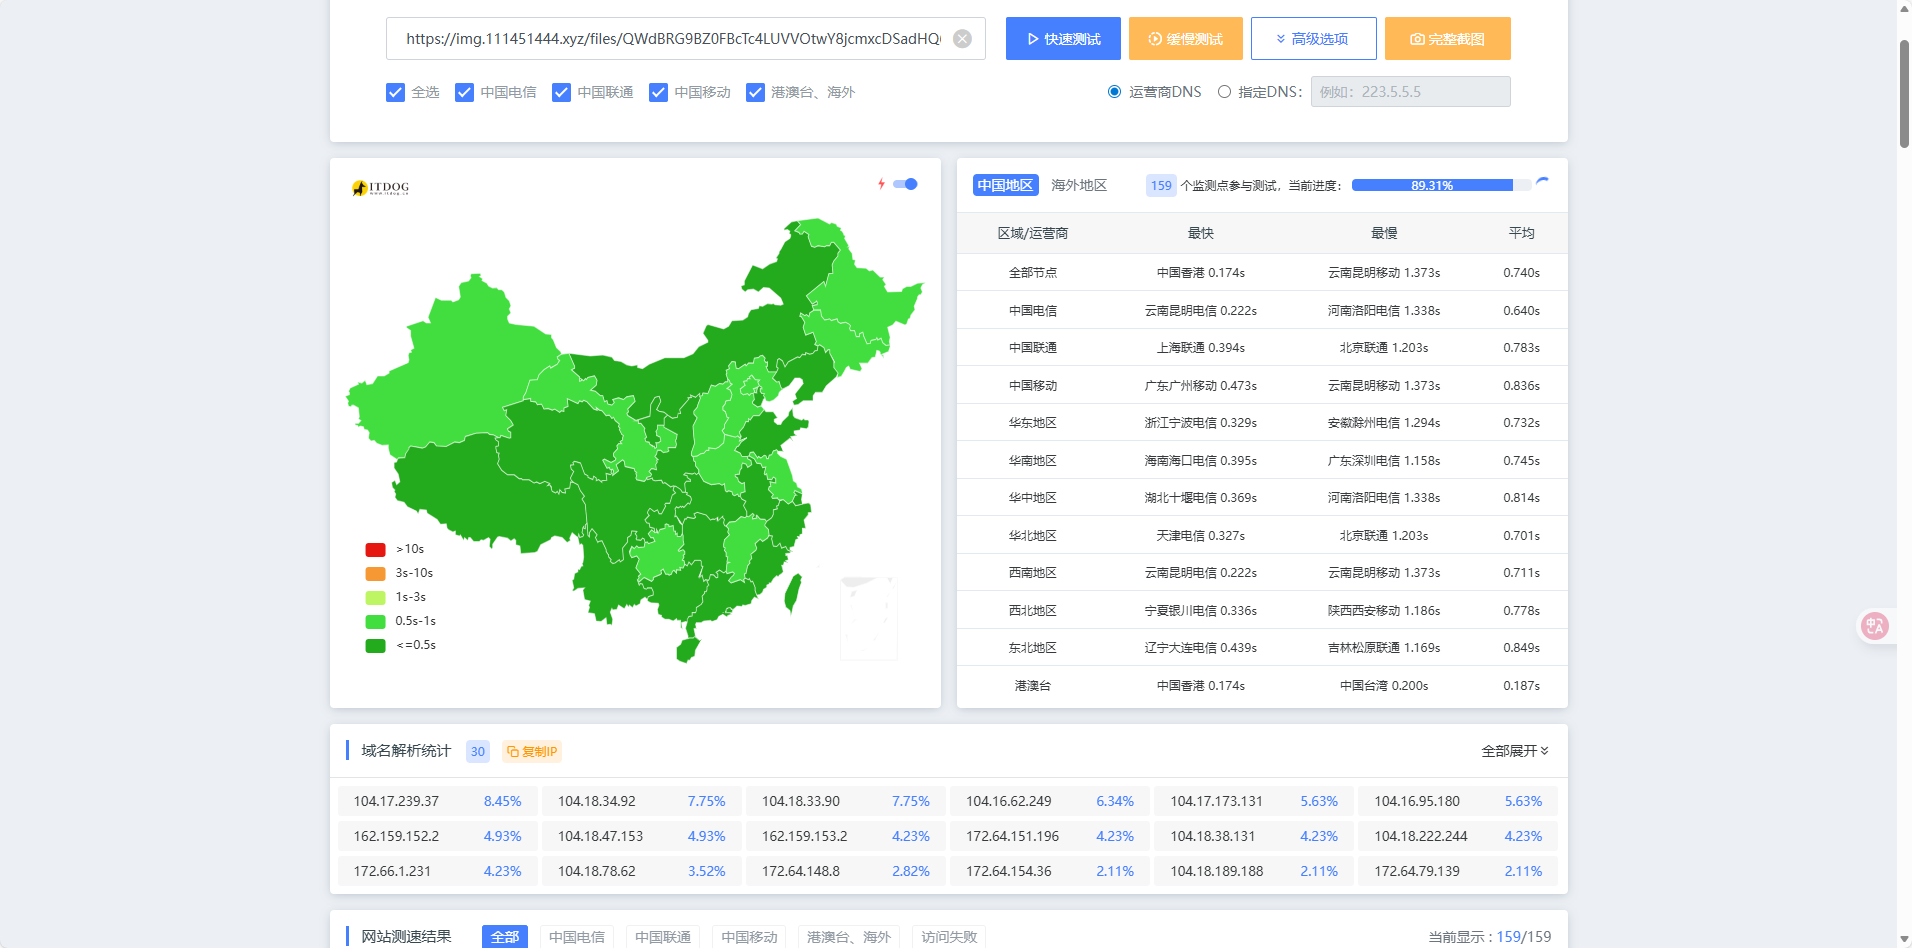Image resolution: width=1912 pixels, height=948 pixels.
Task: Click the copy IP icon button
Action: tap(531, 751)
